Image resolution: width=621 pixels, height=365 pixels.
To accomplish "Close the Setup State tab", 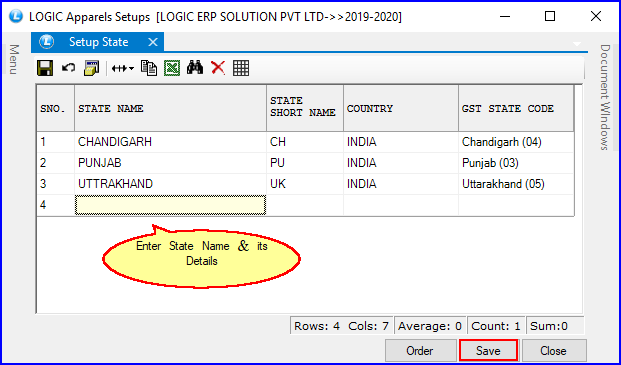I will tap(152, 42).
